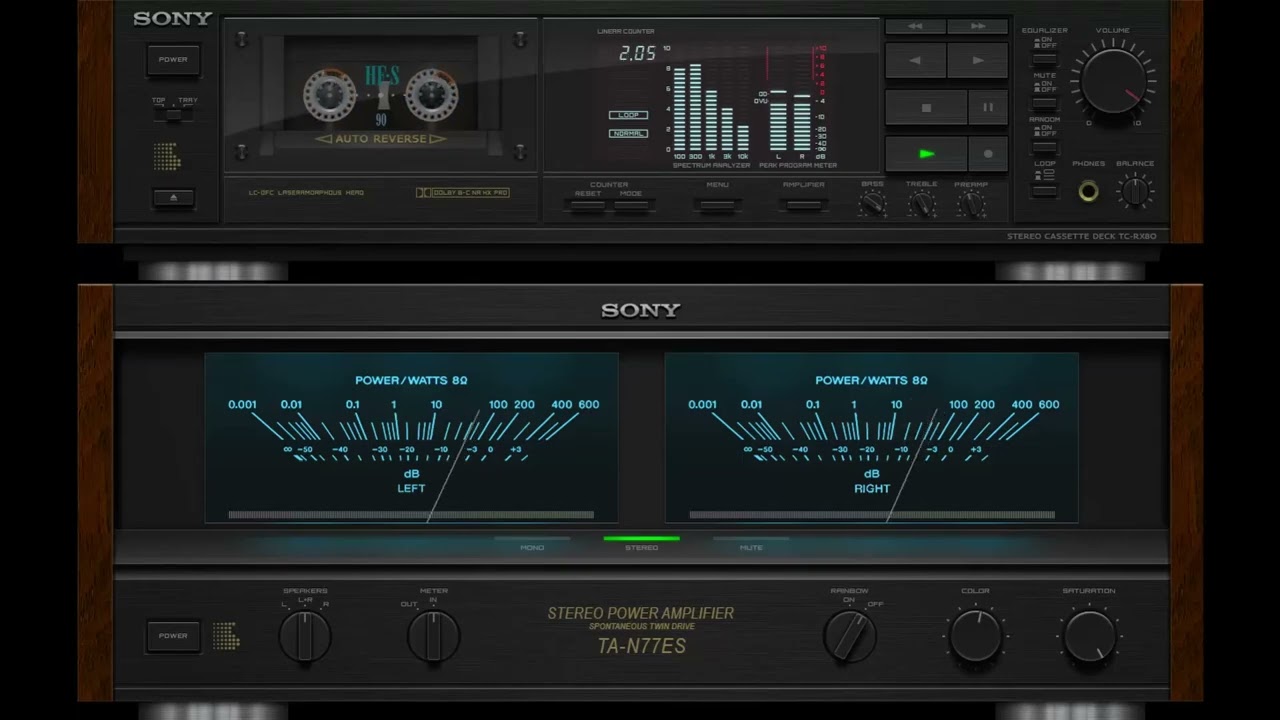
Task: Turn the Speakers selector knob
Action: (304, 635)
